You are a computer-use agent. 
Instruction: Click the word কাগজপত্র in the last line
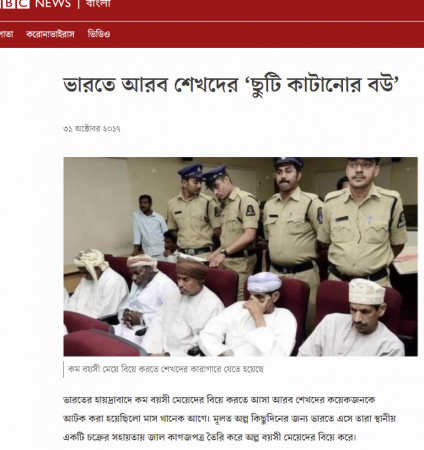tap(188, 437)
